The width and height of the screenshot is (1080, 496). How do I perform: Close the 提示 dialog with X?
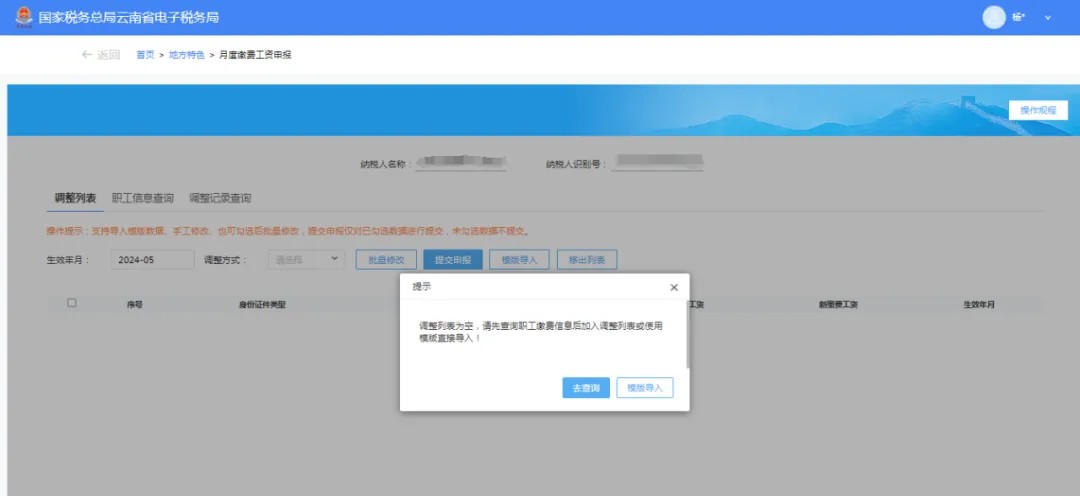(674, 287)
